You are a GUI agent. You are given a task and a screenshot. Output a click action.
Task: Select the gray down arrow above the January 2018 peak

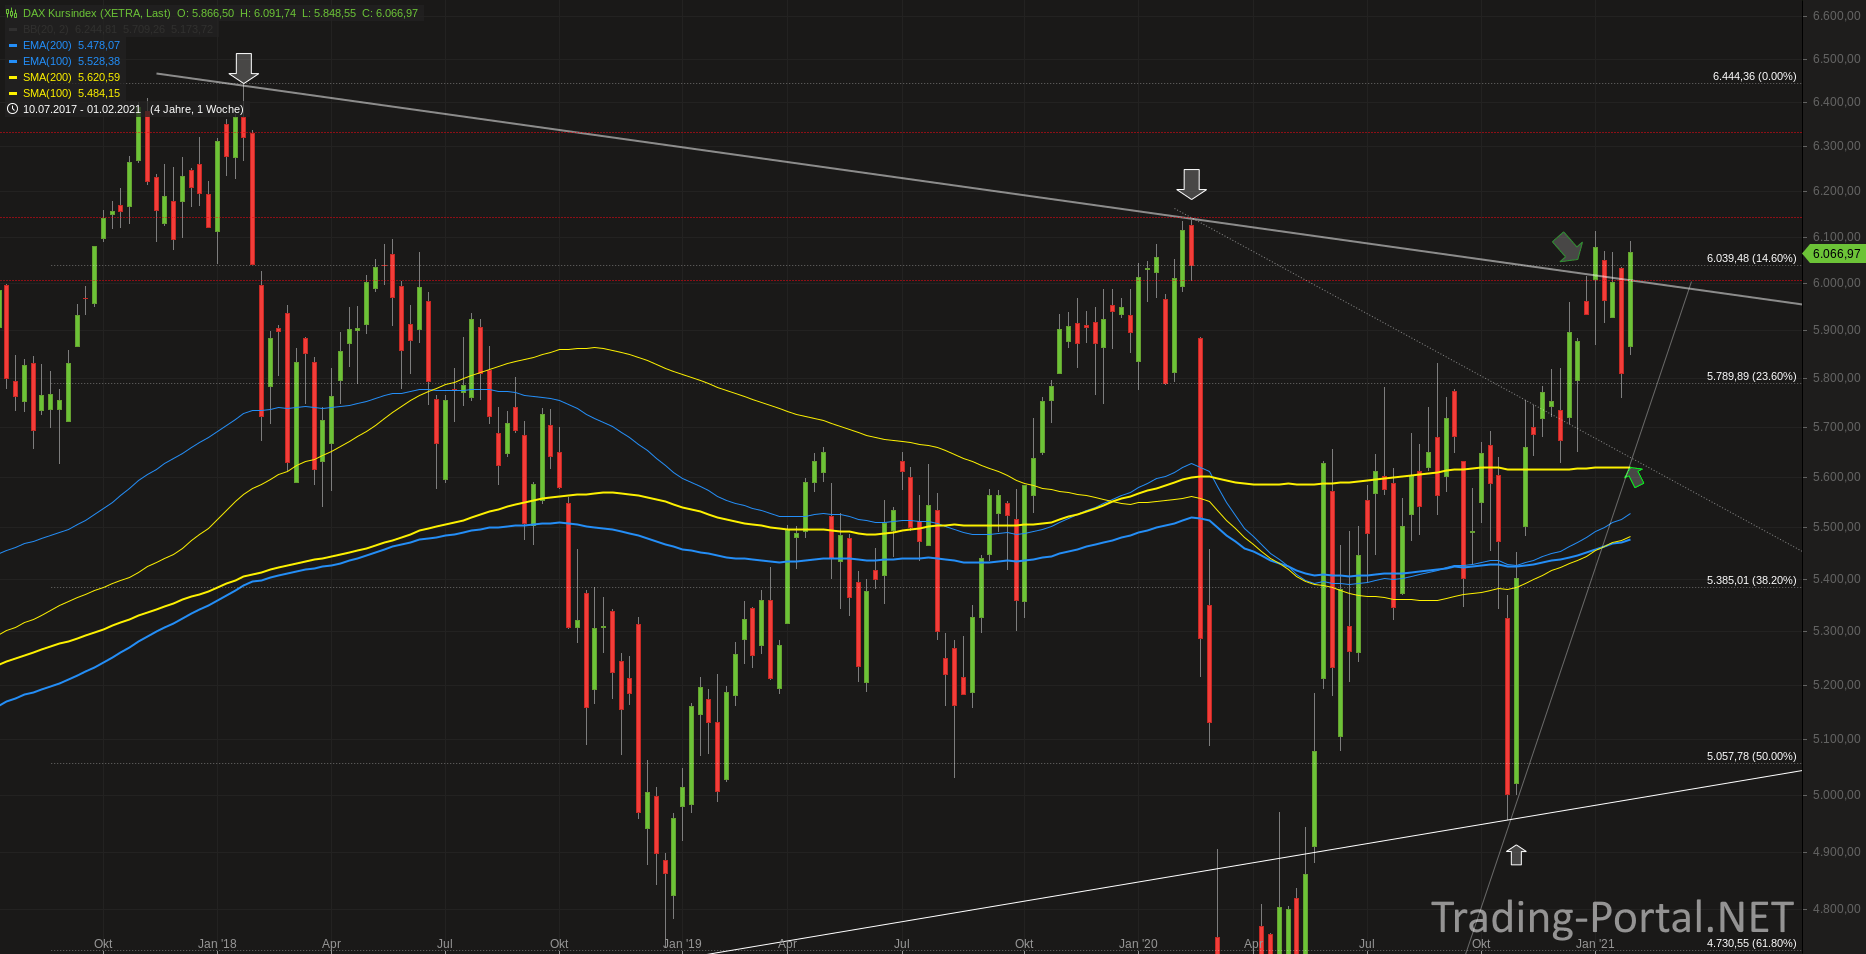pos(243,68)
